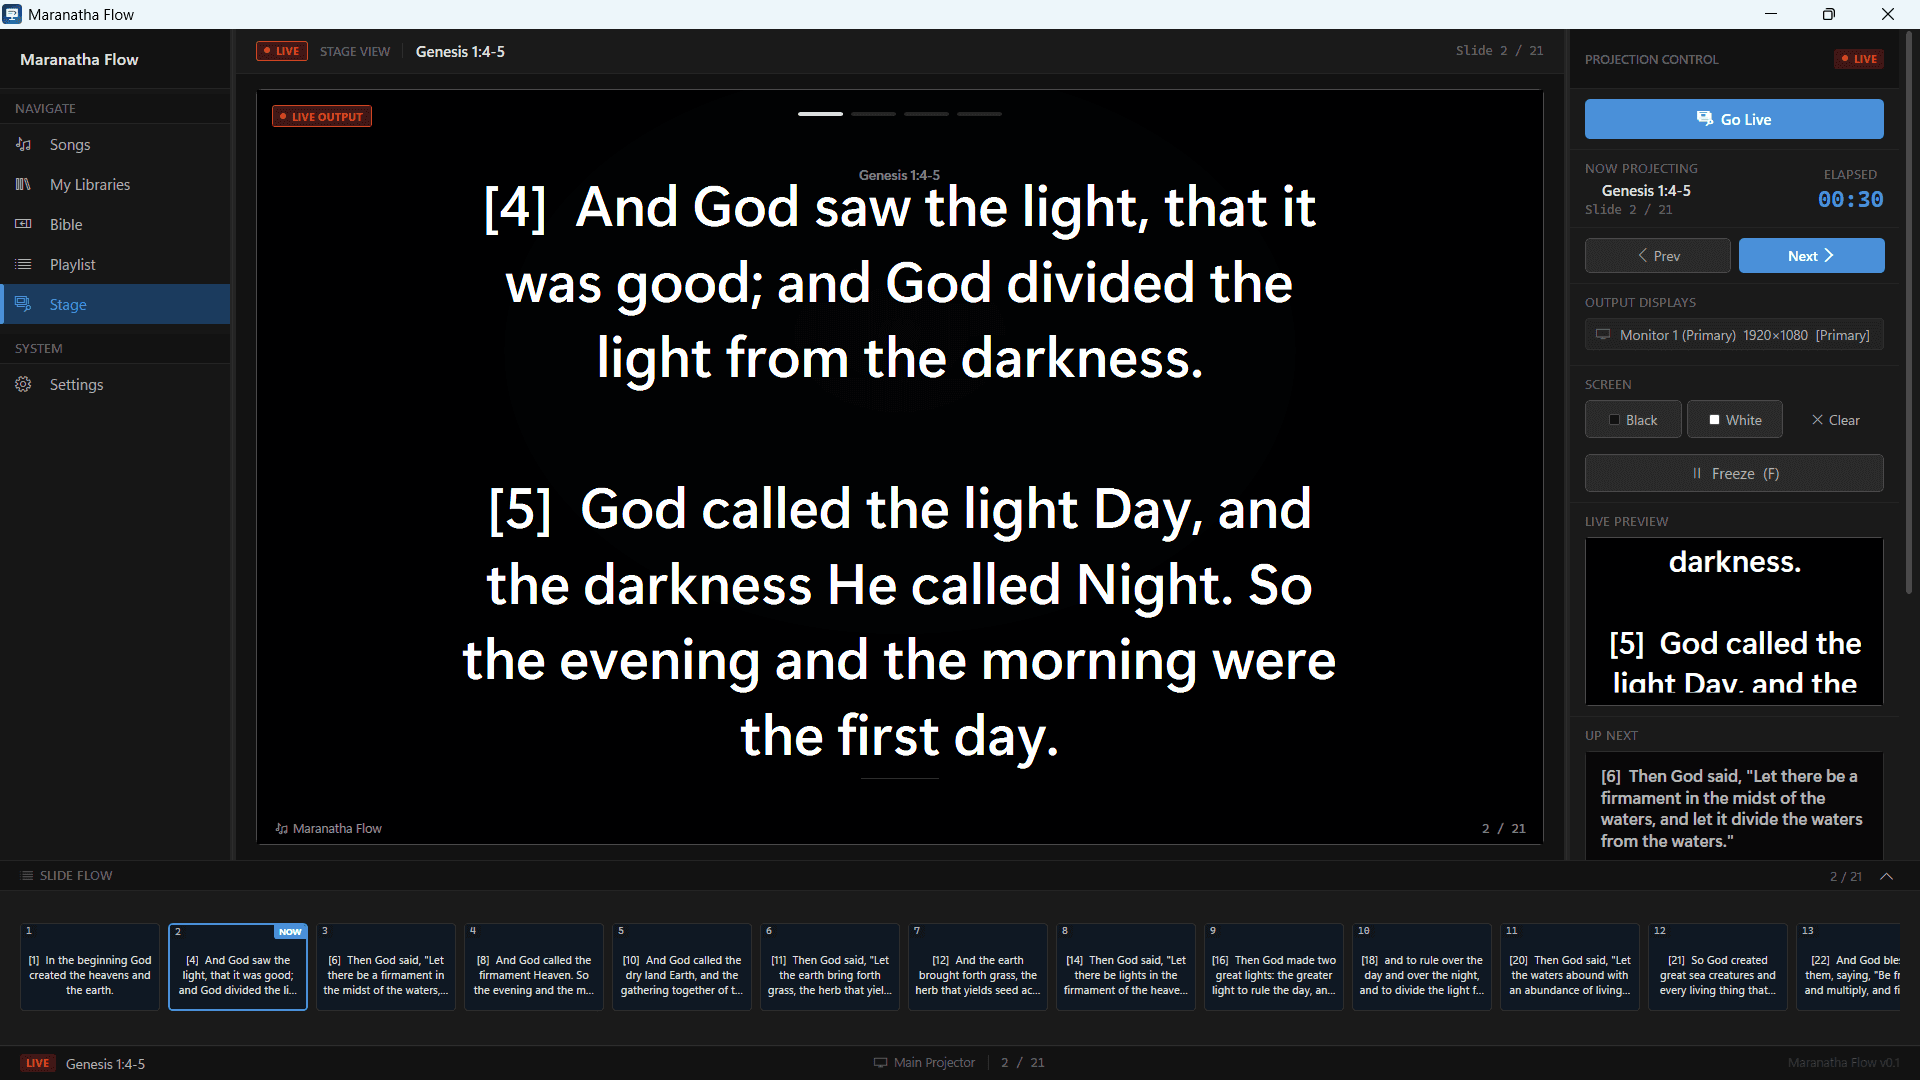1920x1080 pixels.
Task: Click LIVE OUTPUT badge on preview
Action: [322, 117]
